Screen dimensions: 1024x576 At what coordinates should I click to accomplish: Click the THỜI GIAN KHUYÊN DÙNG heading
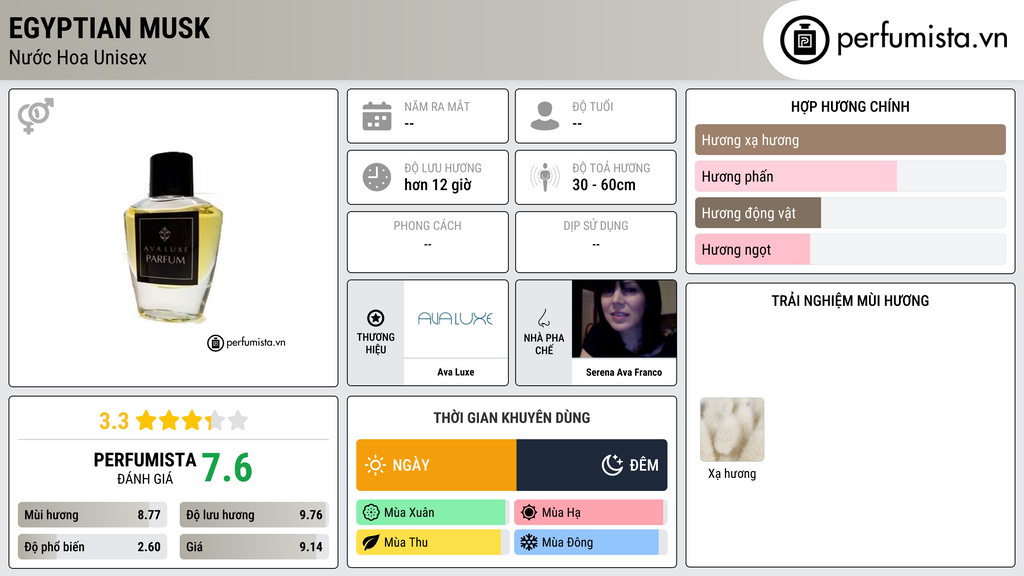point(512,418)
